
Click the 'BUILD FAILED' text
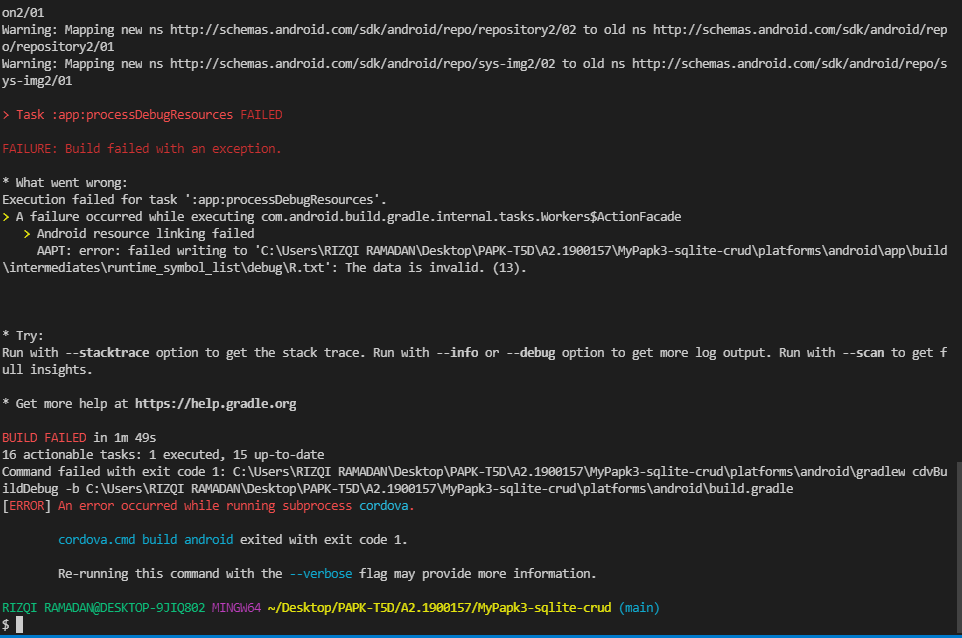(x=44, y=437)
